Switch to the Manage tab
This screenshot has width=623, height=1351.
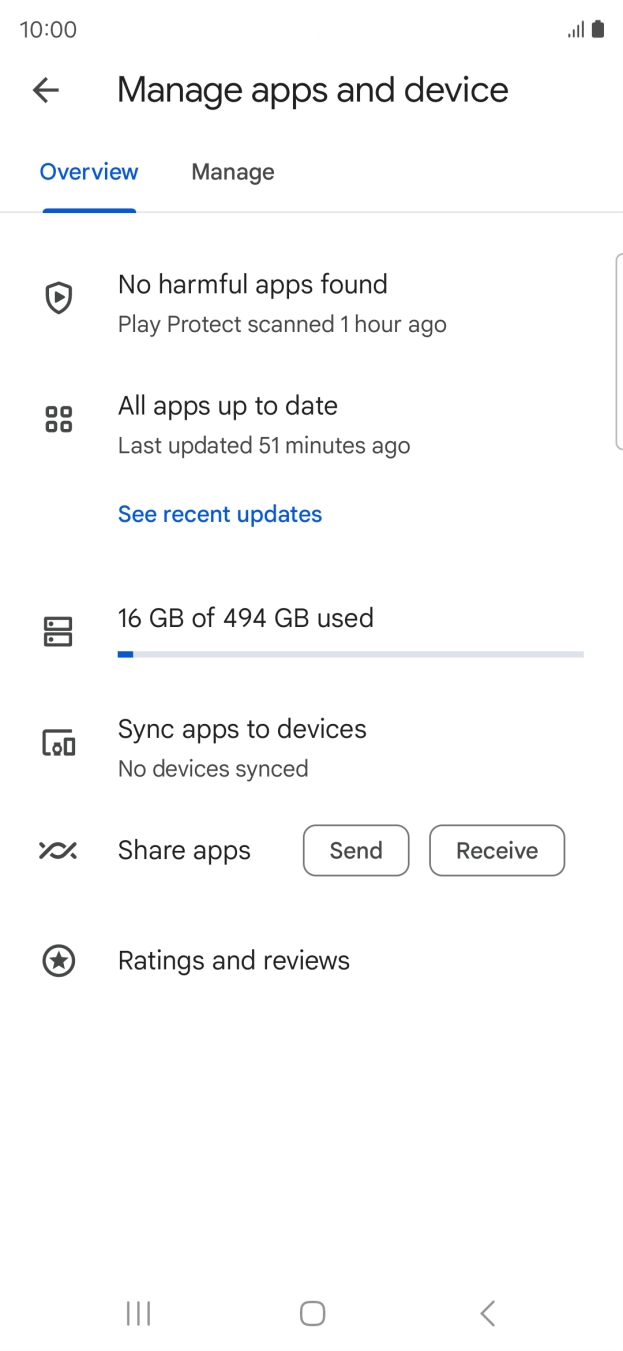coord(233,172)
